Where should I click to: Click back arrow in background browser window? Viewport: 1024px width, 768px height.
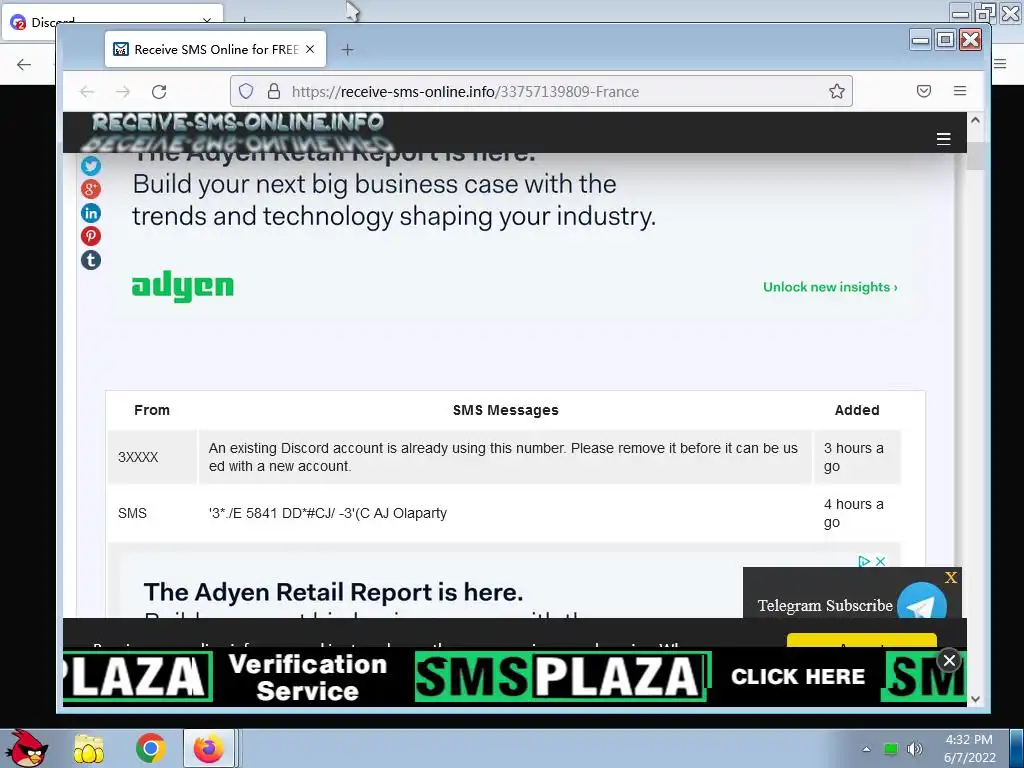point(24,64)
